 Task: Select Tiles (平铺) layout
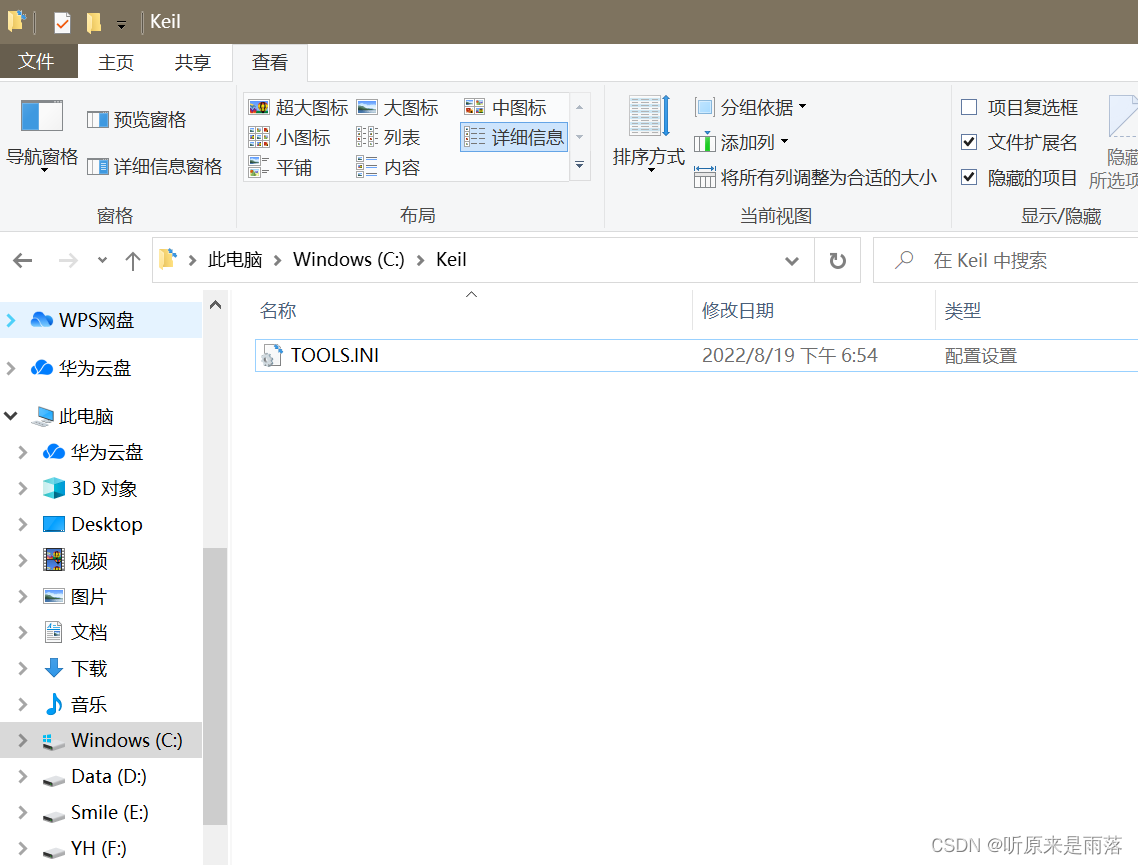(x=280, y=168)
